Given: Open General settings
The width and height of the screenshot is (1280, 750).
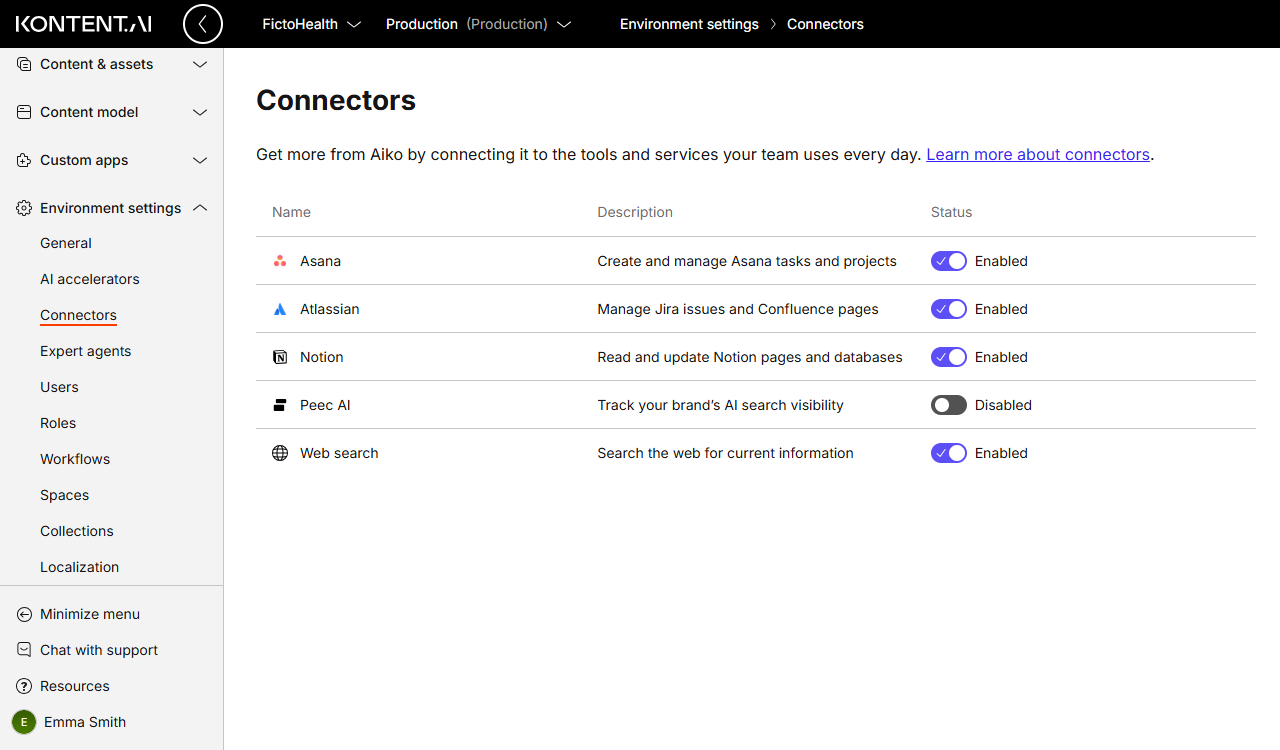Looking at the screenshot, I should point(66,243).
